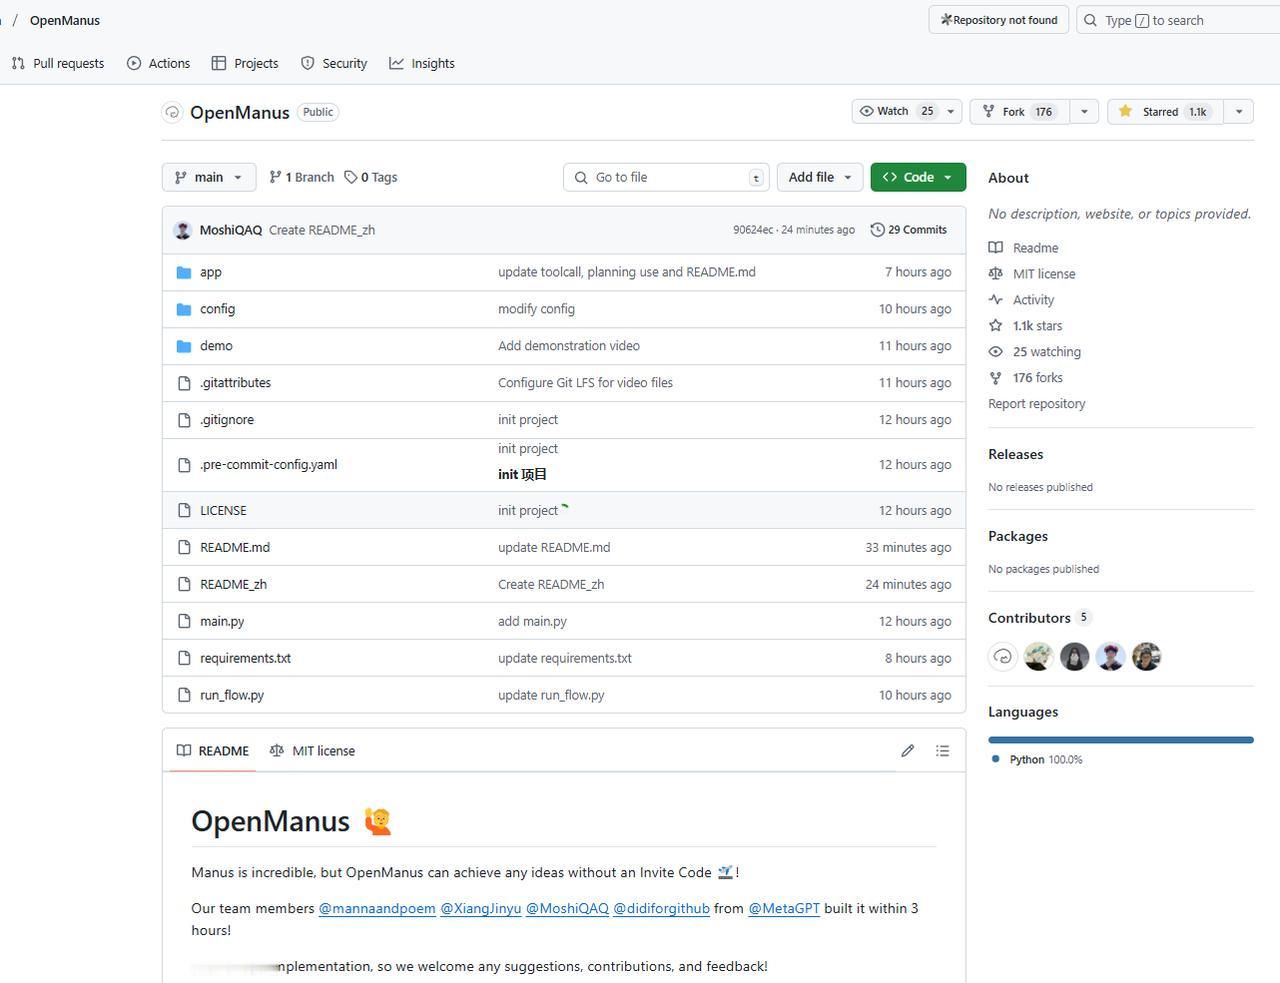Image resolution: width=1280 pixels, height=983 pixels.
Task: Select the README tab
Action: [213, 751]
